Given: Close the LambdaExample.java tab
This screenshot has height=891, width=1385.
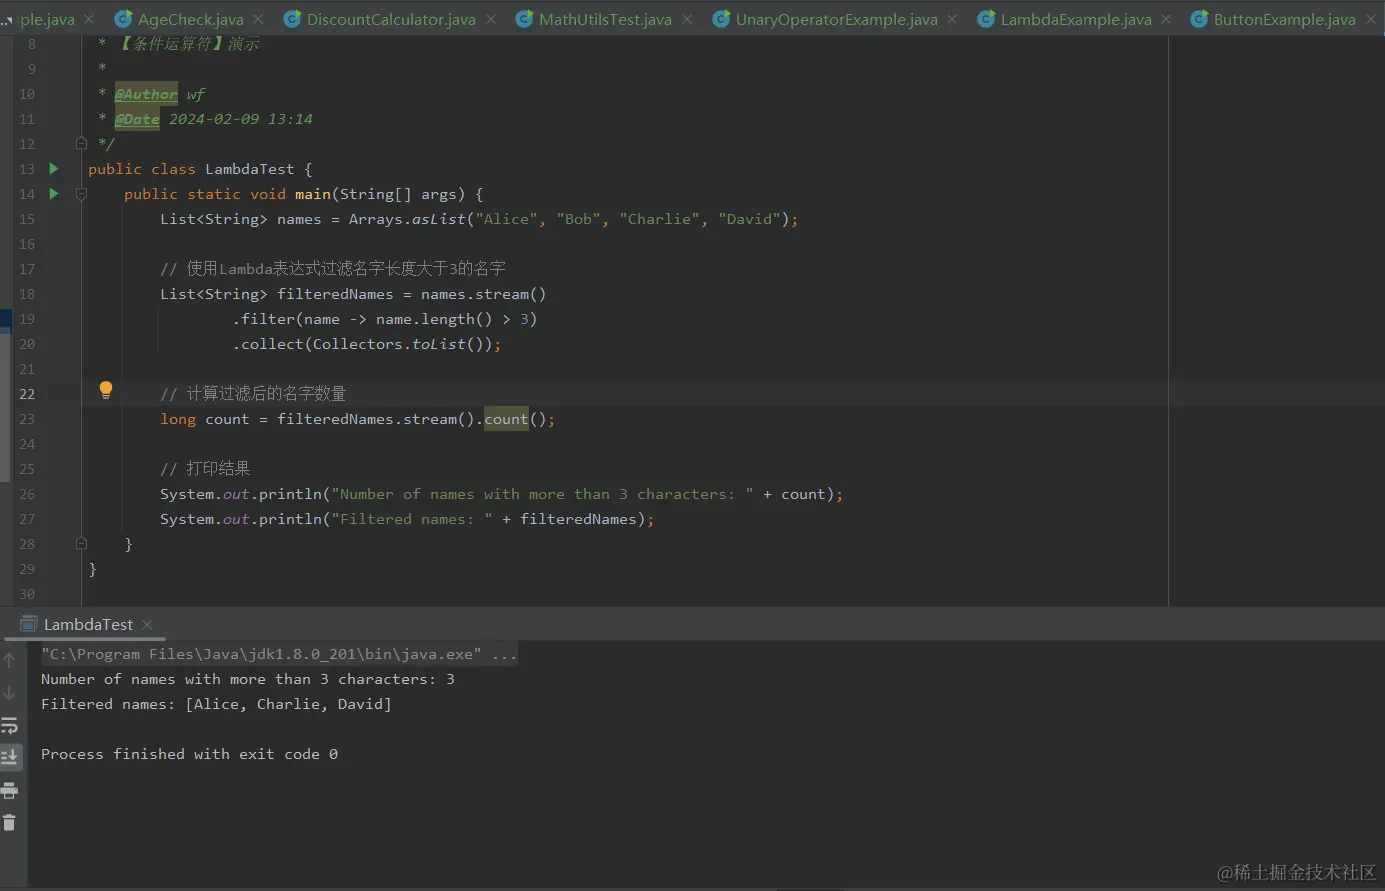Looking at the screenshot, I should 1166,19.
